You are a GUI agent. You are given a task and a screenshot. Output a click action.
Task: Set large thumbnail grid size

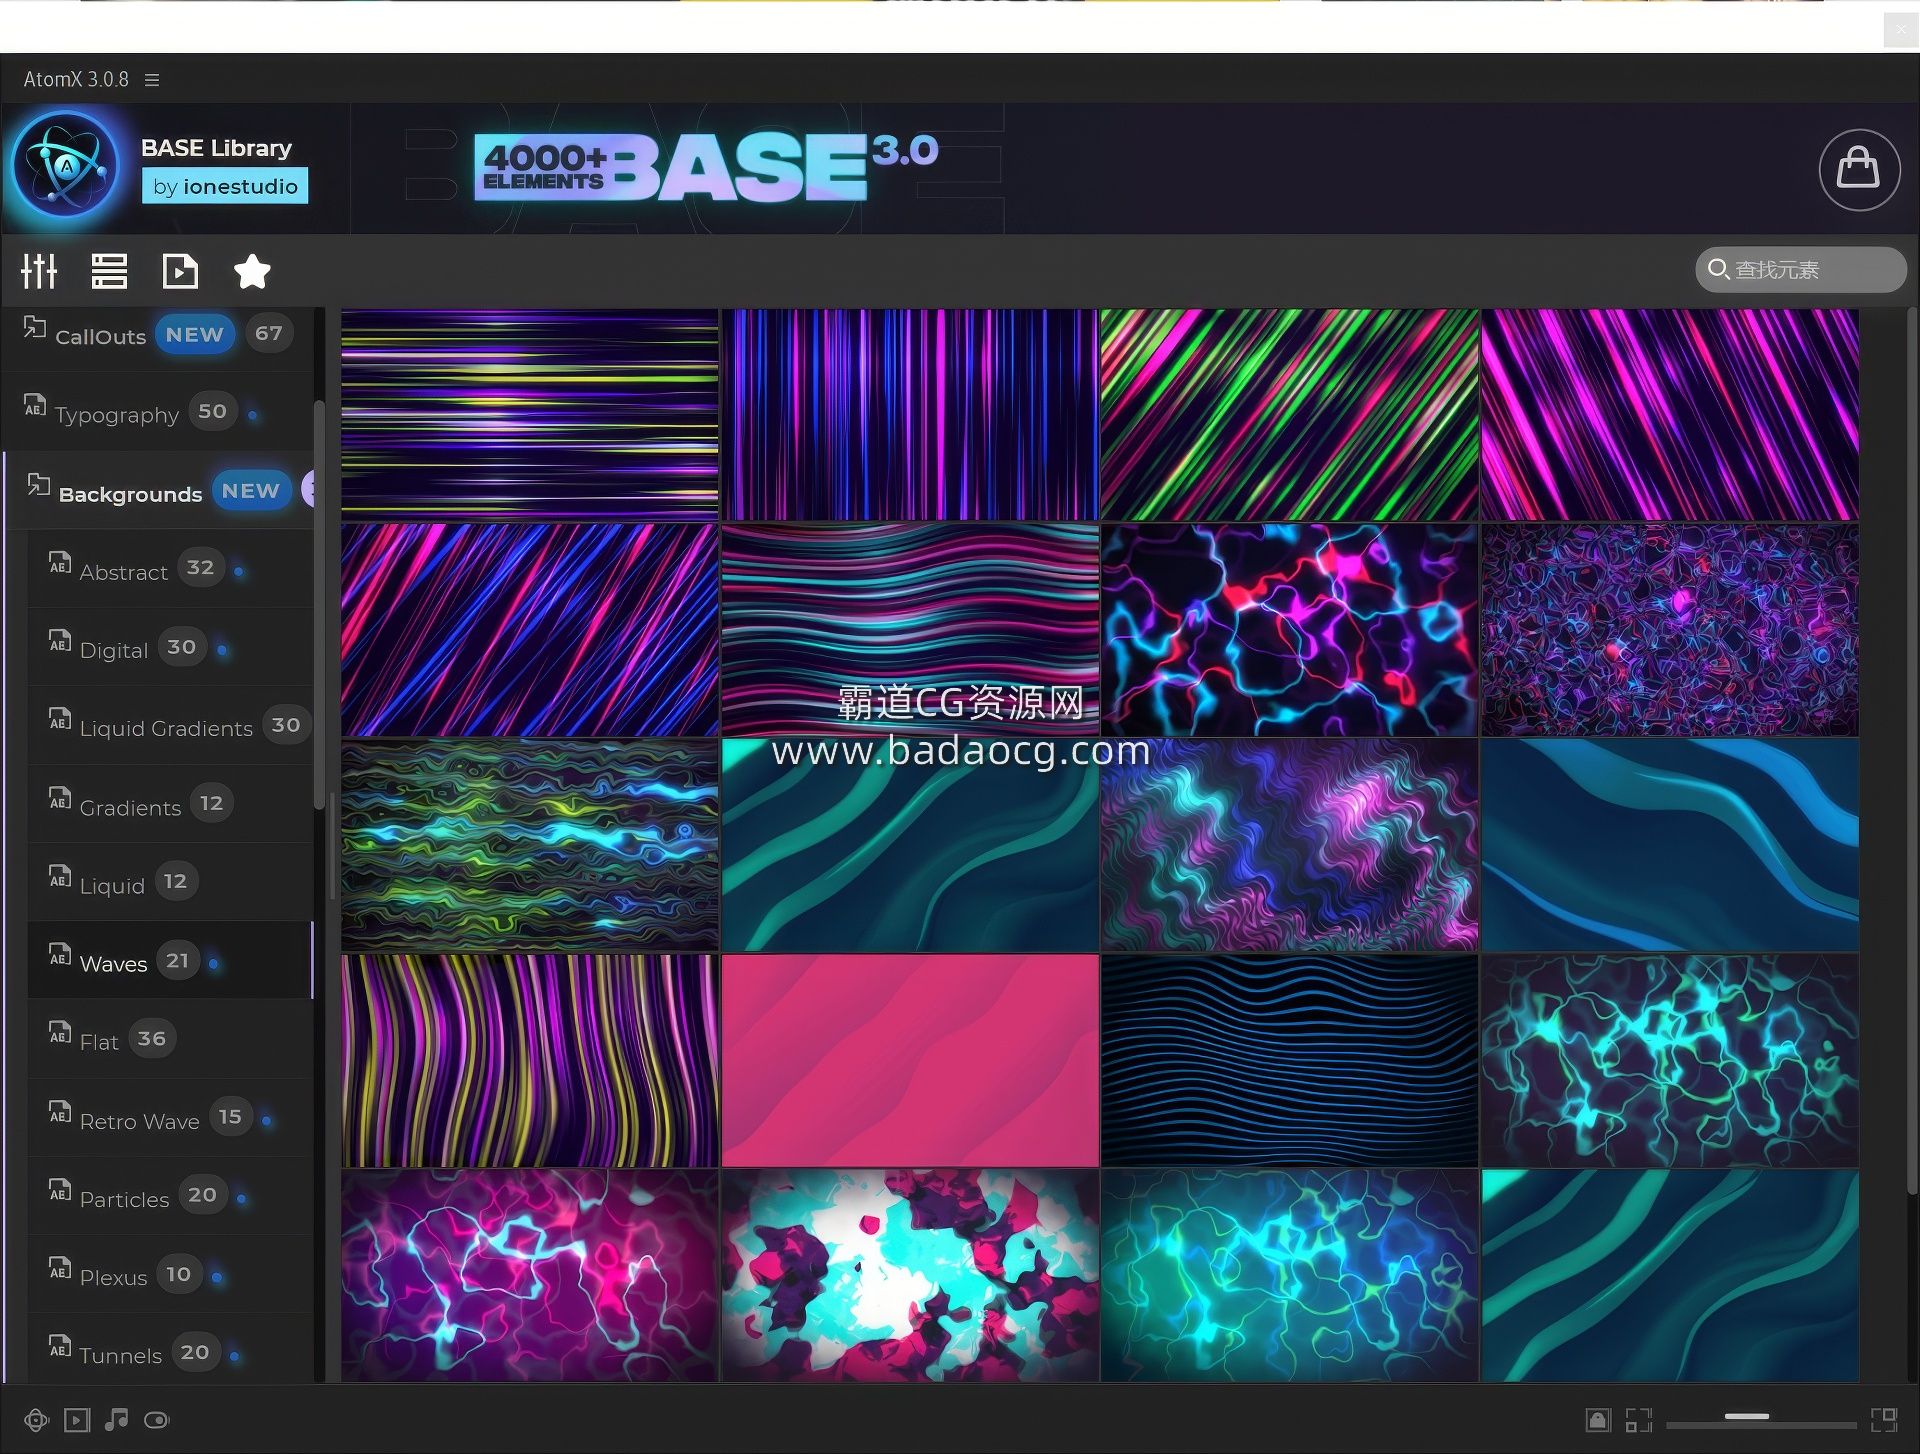1884,1420
